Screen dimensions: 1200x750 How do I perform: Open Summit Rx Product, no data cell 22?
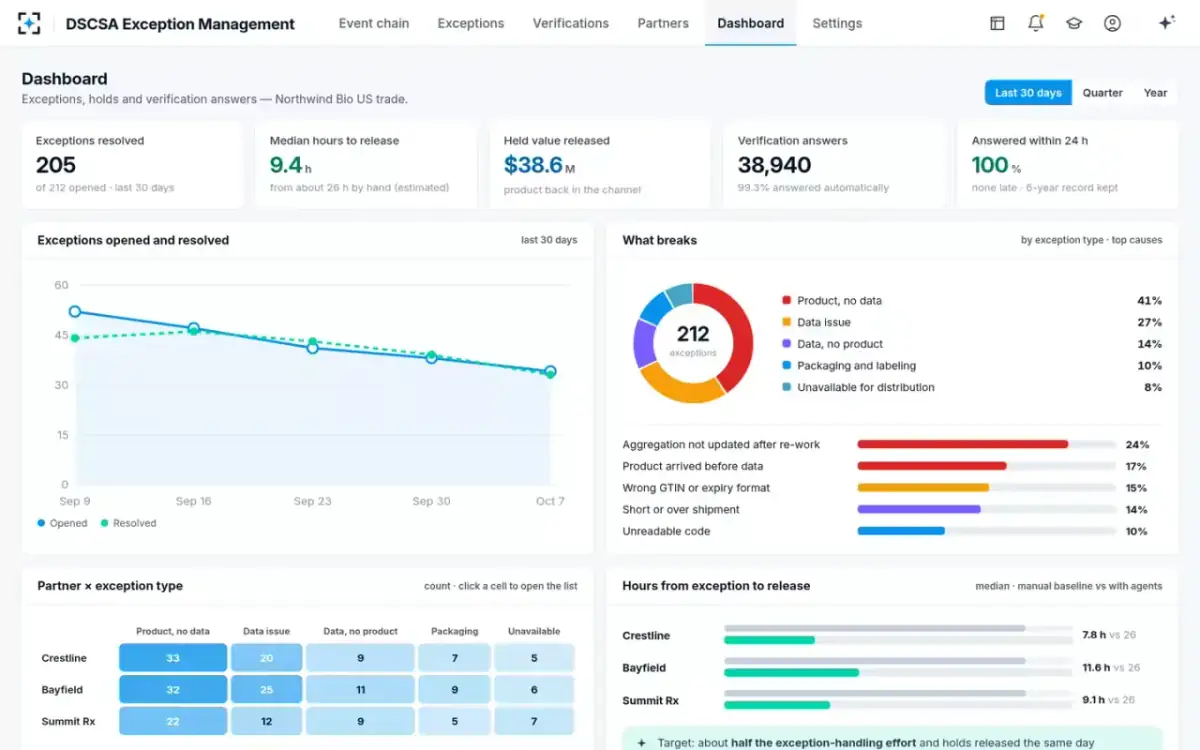173,721
